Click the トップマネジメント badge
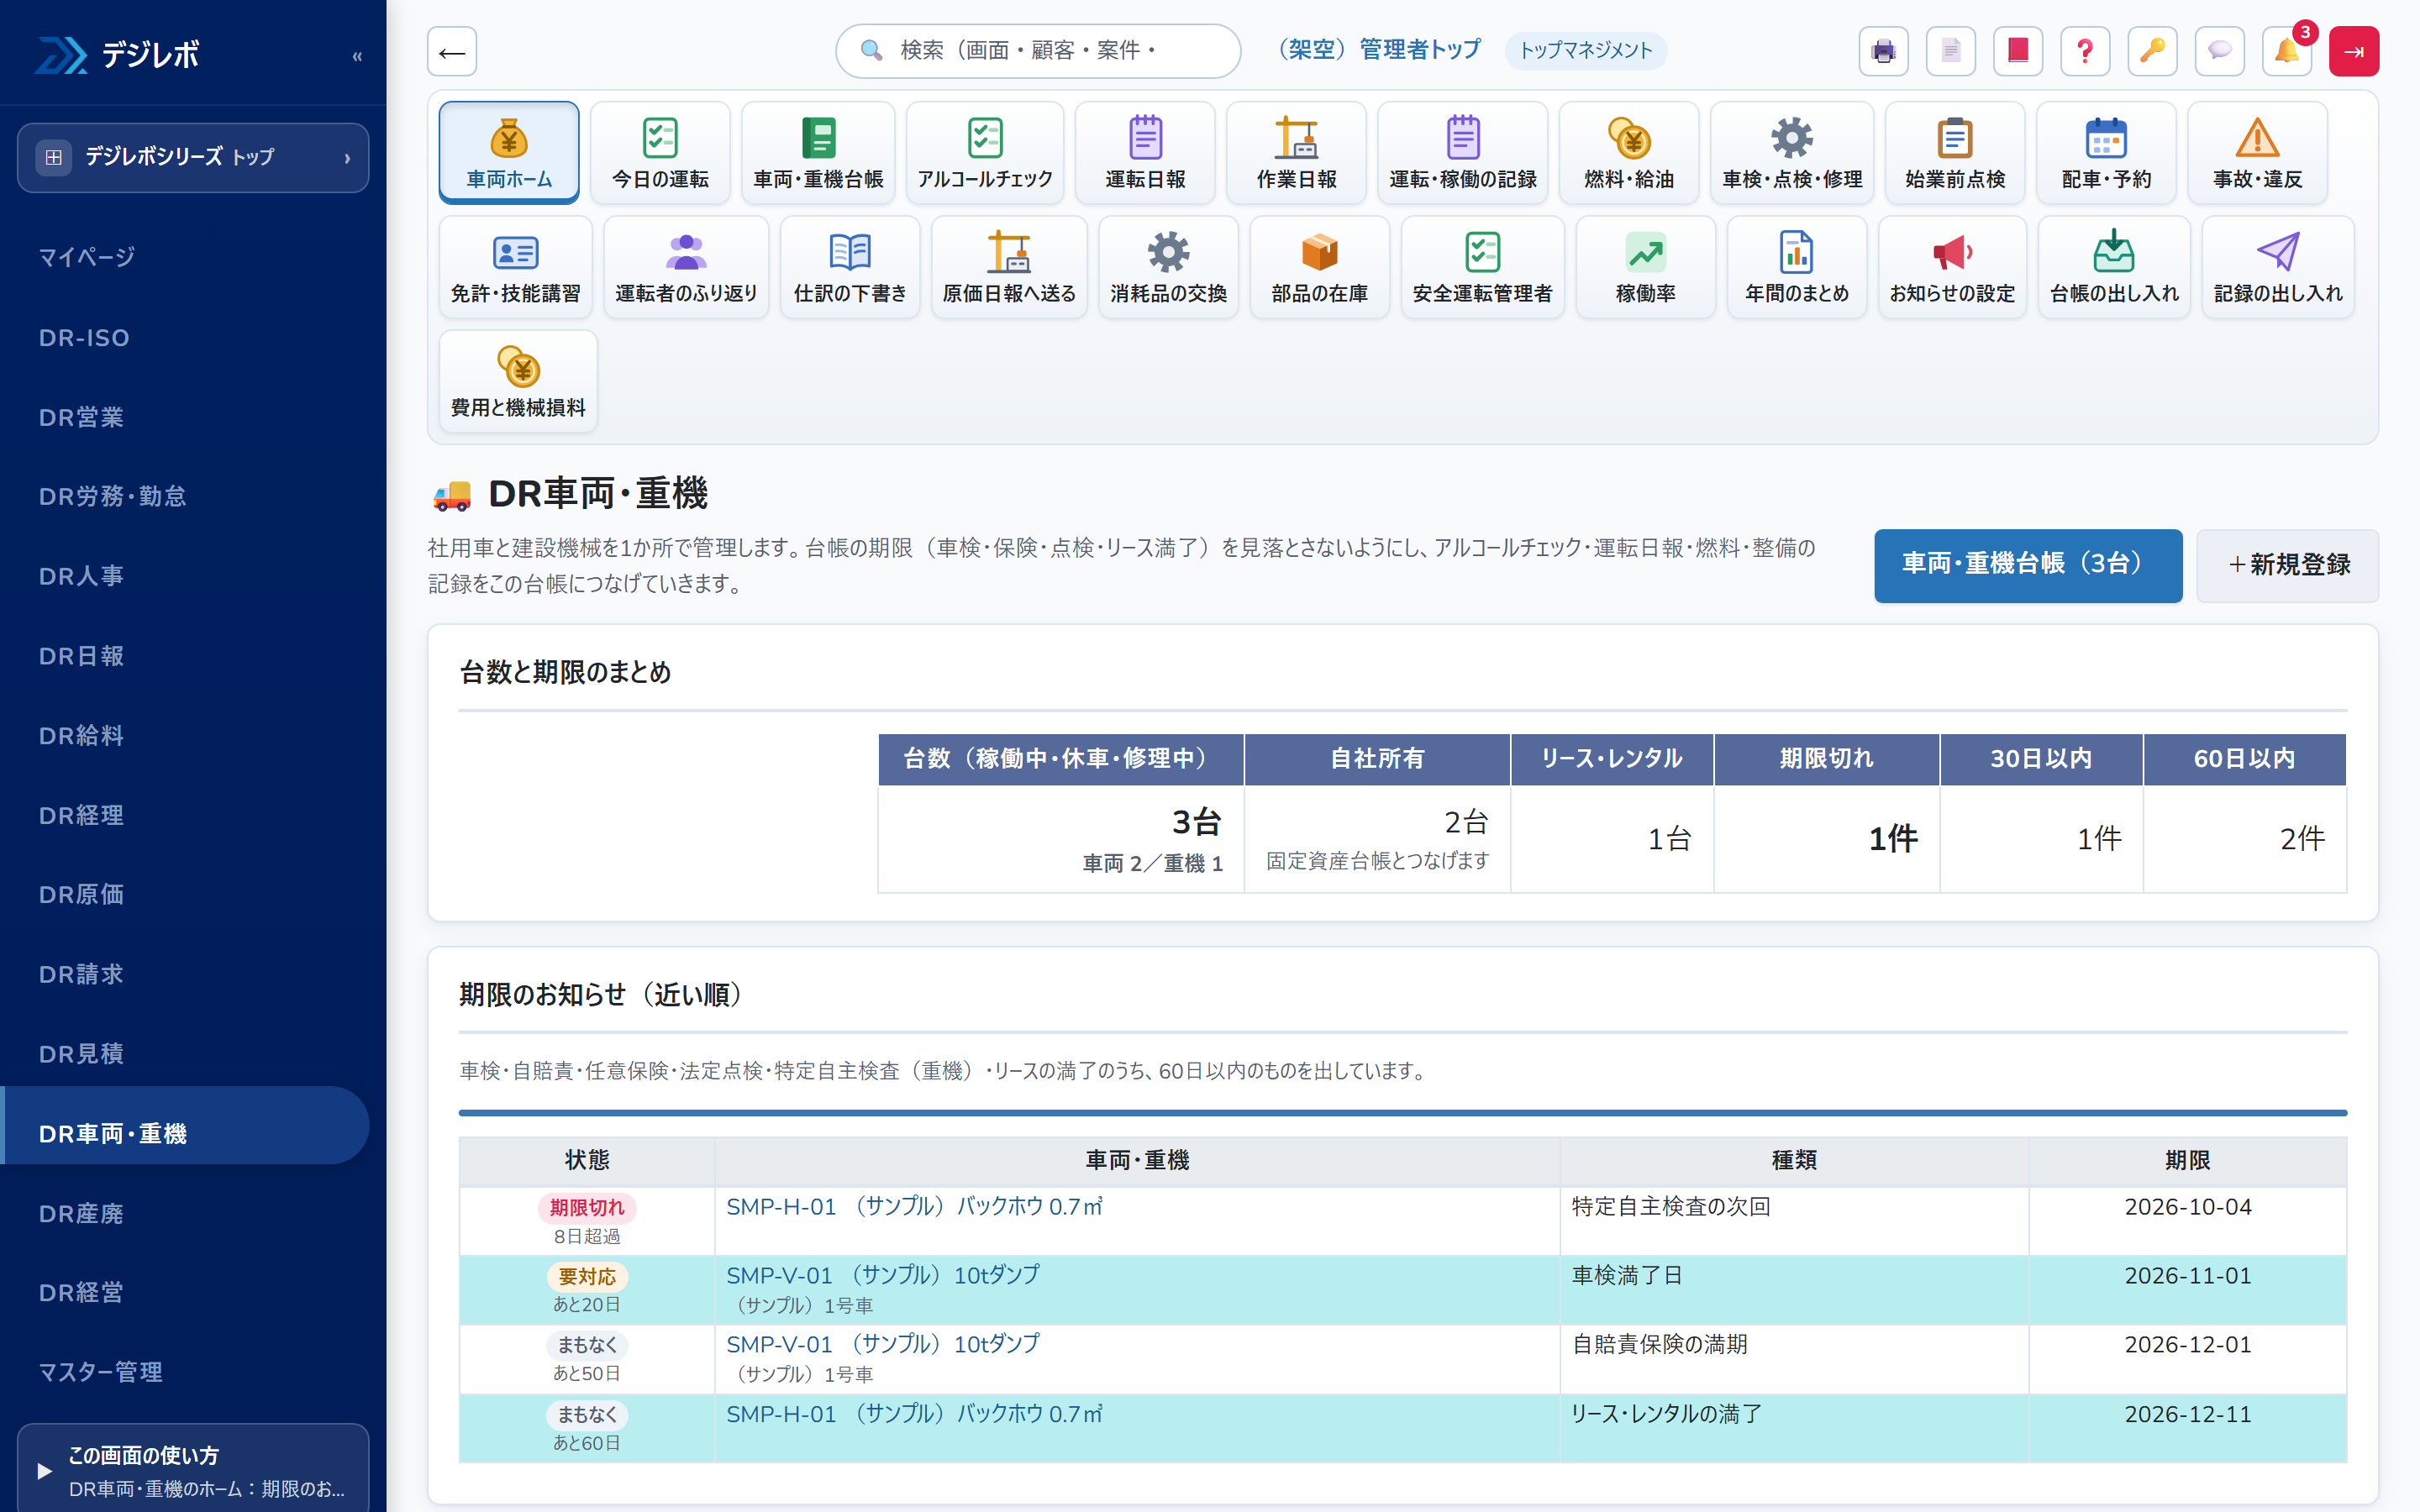The image size is (2420, 1512). pyautogui.click(x=1586, y=51)
